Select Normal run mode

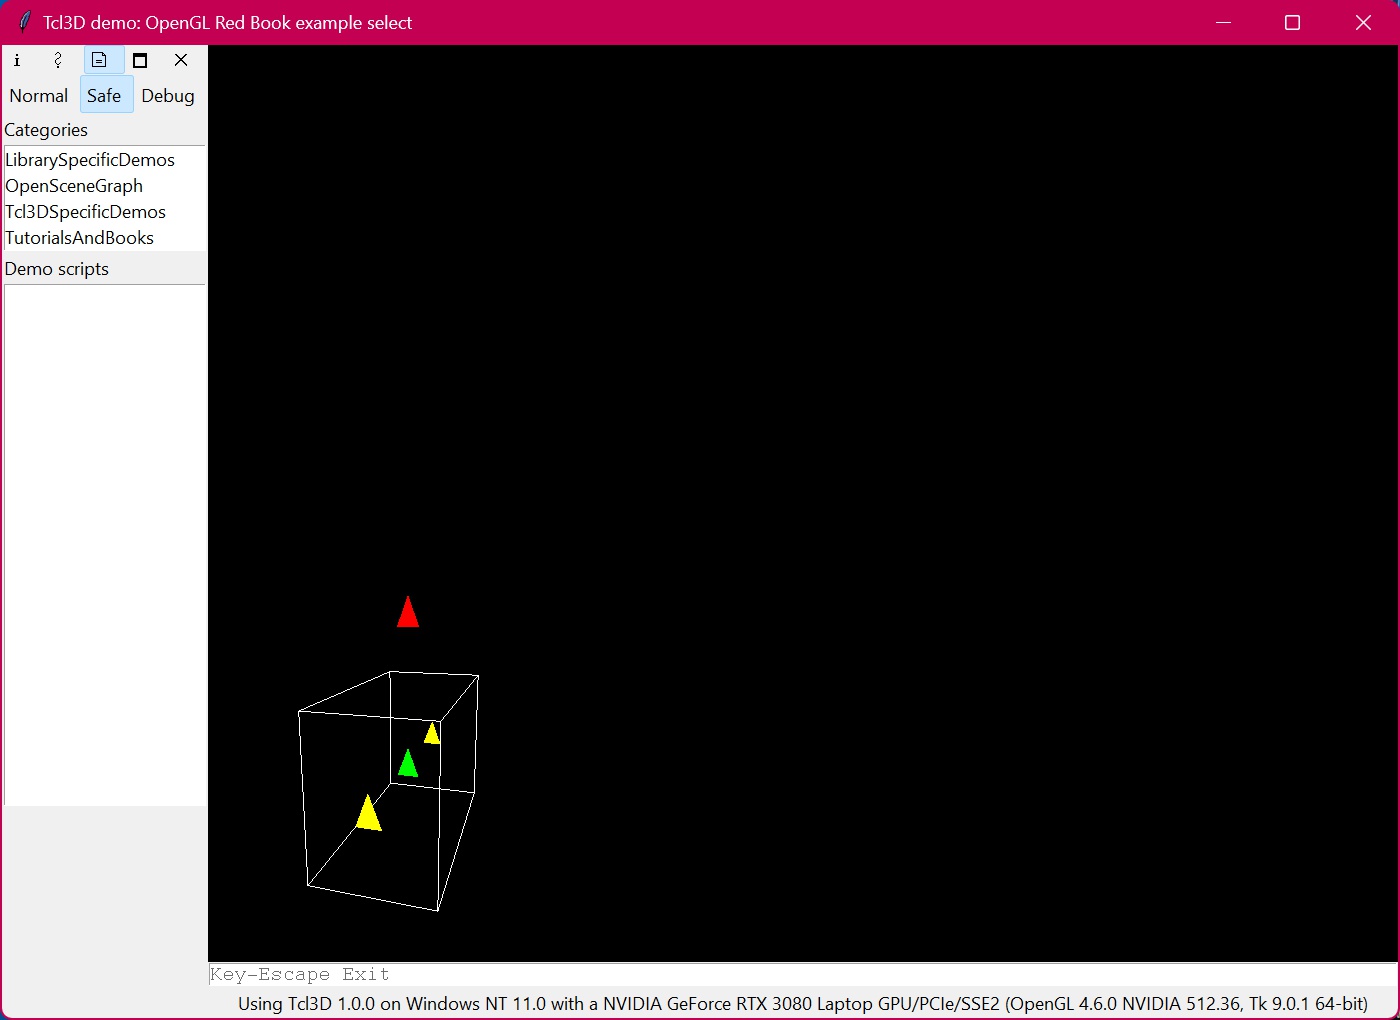[39, 96]
